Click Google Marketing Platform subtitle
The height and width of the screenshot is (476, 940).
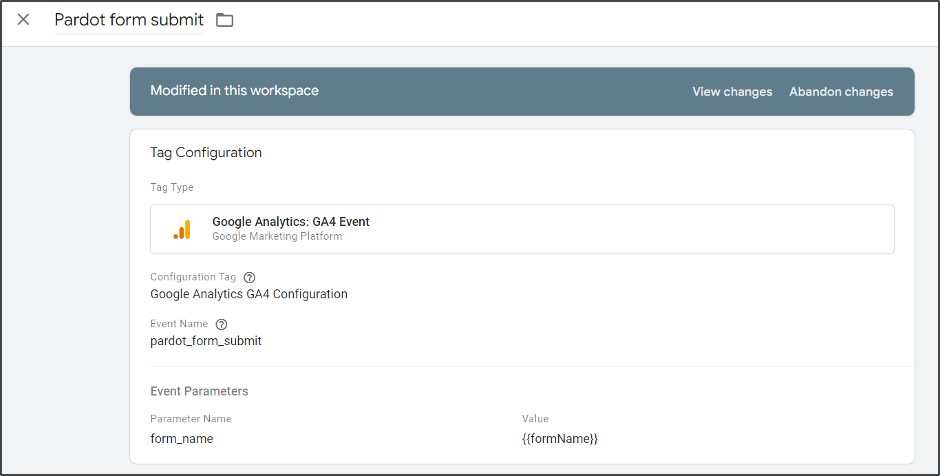(277, 236)
